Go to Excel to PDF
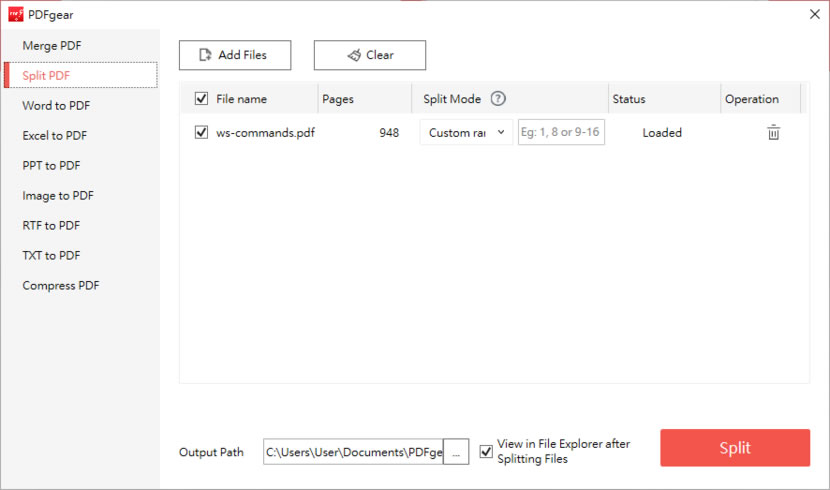This screenshot has height=490, width=830. [55, 135]
